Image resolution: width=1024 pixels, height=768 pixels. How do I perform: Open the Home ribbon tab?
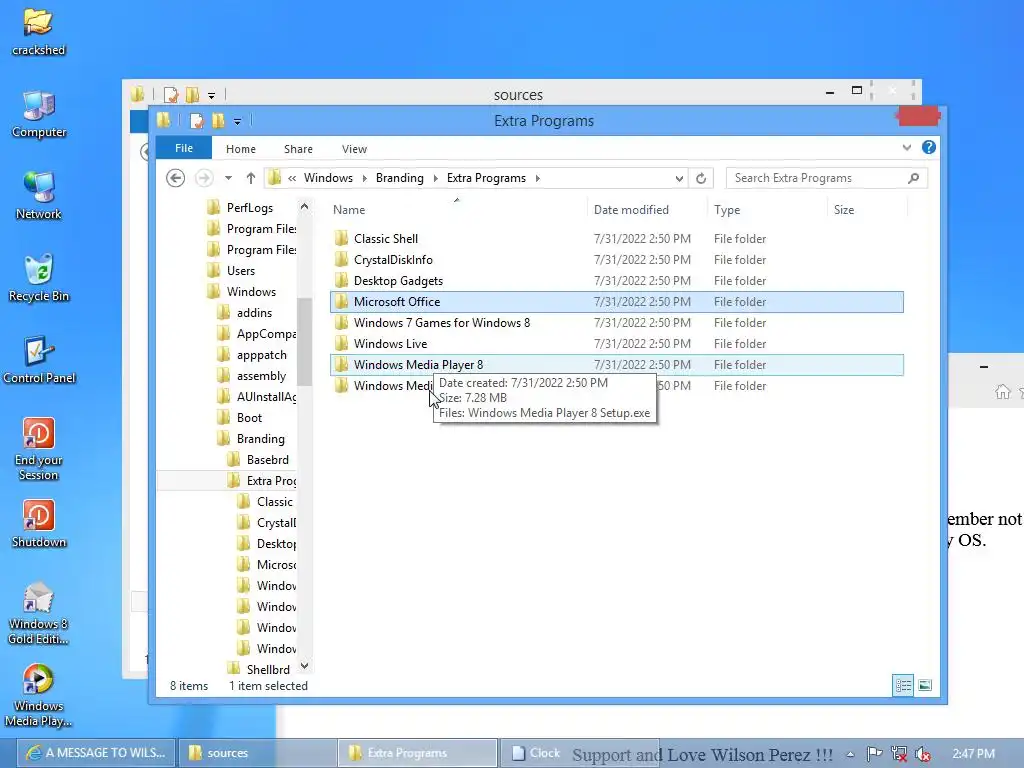241,149
